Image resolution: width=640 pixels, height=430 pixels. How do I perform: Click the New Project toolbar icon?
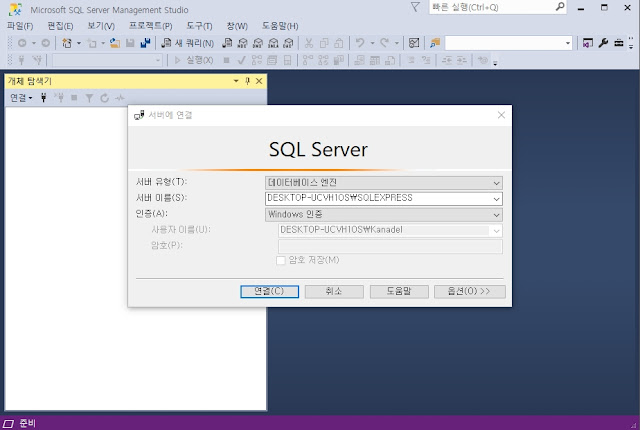click(x=67, y=43)
